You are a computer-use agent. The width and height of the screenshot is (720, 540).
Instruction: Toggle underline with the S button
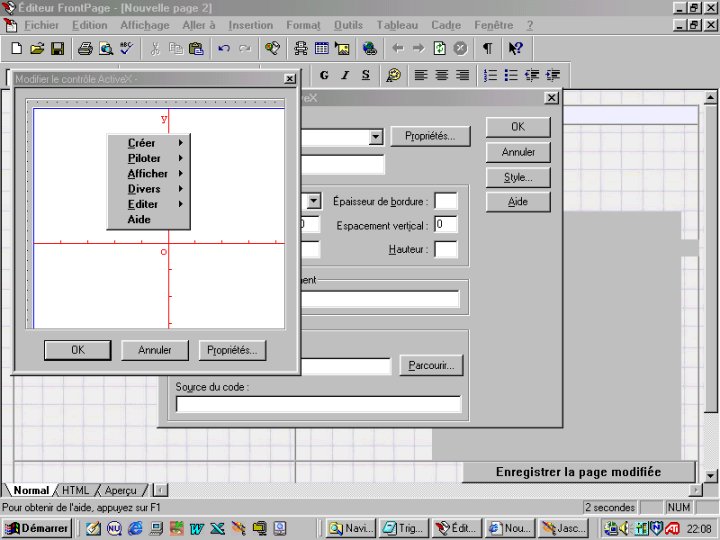click(x=366, y=75)
